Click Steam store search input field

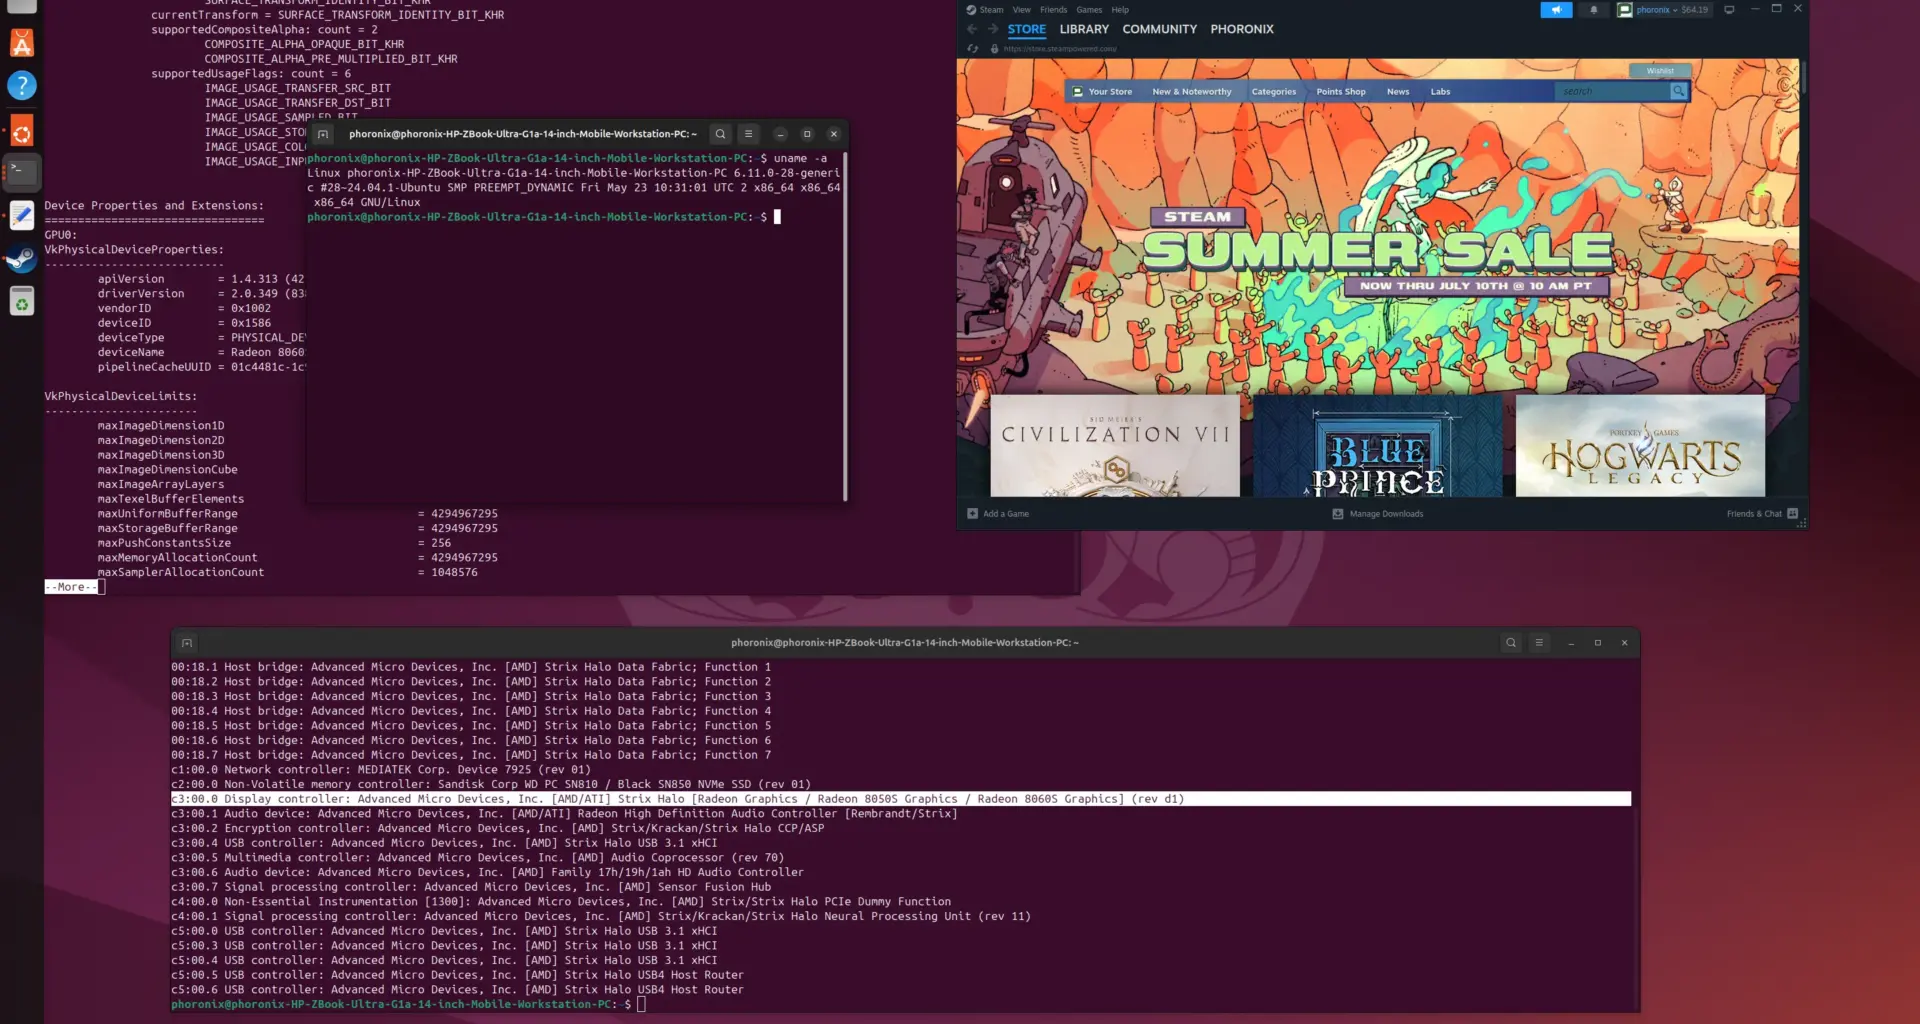1612,91
